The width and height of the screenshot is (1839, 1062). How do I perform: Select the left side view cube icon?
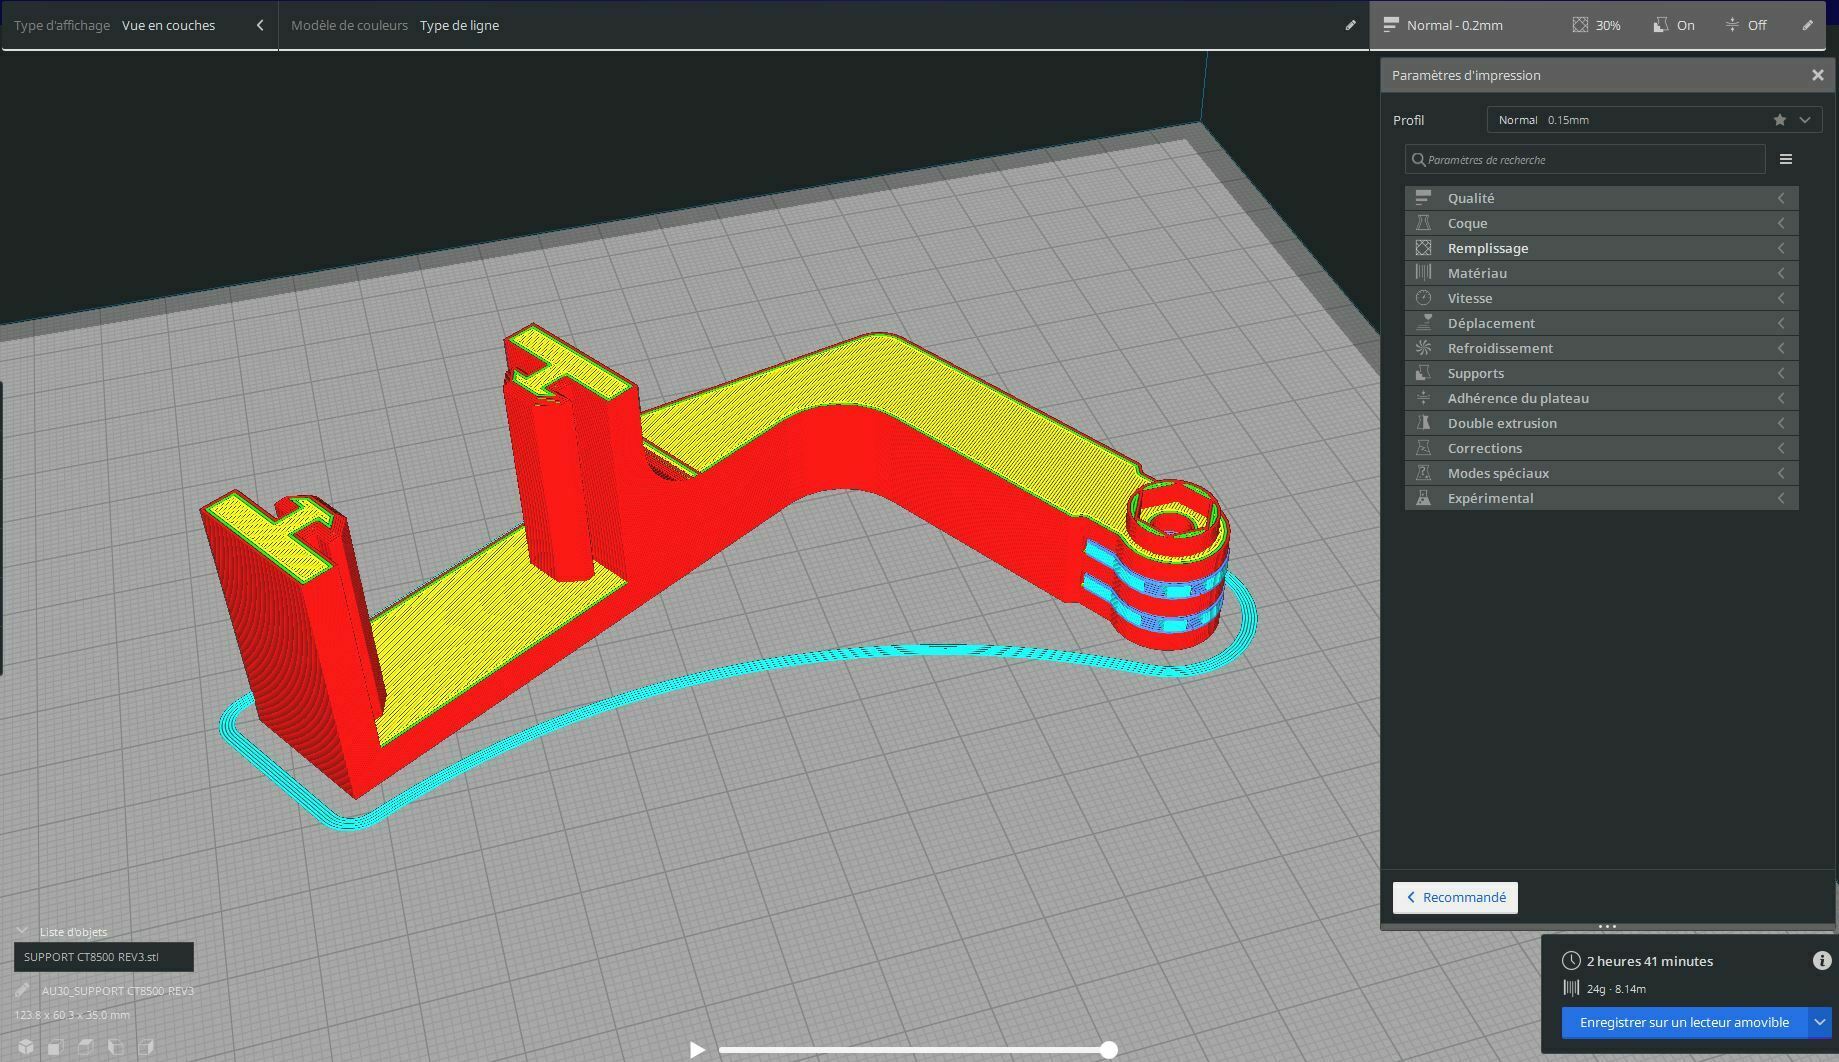pyautogui.click(x=116, y=1047)
